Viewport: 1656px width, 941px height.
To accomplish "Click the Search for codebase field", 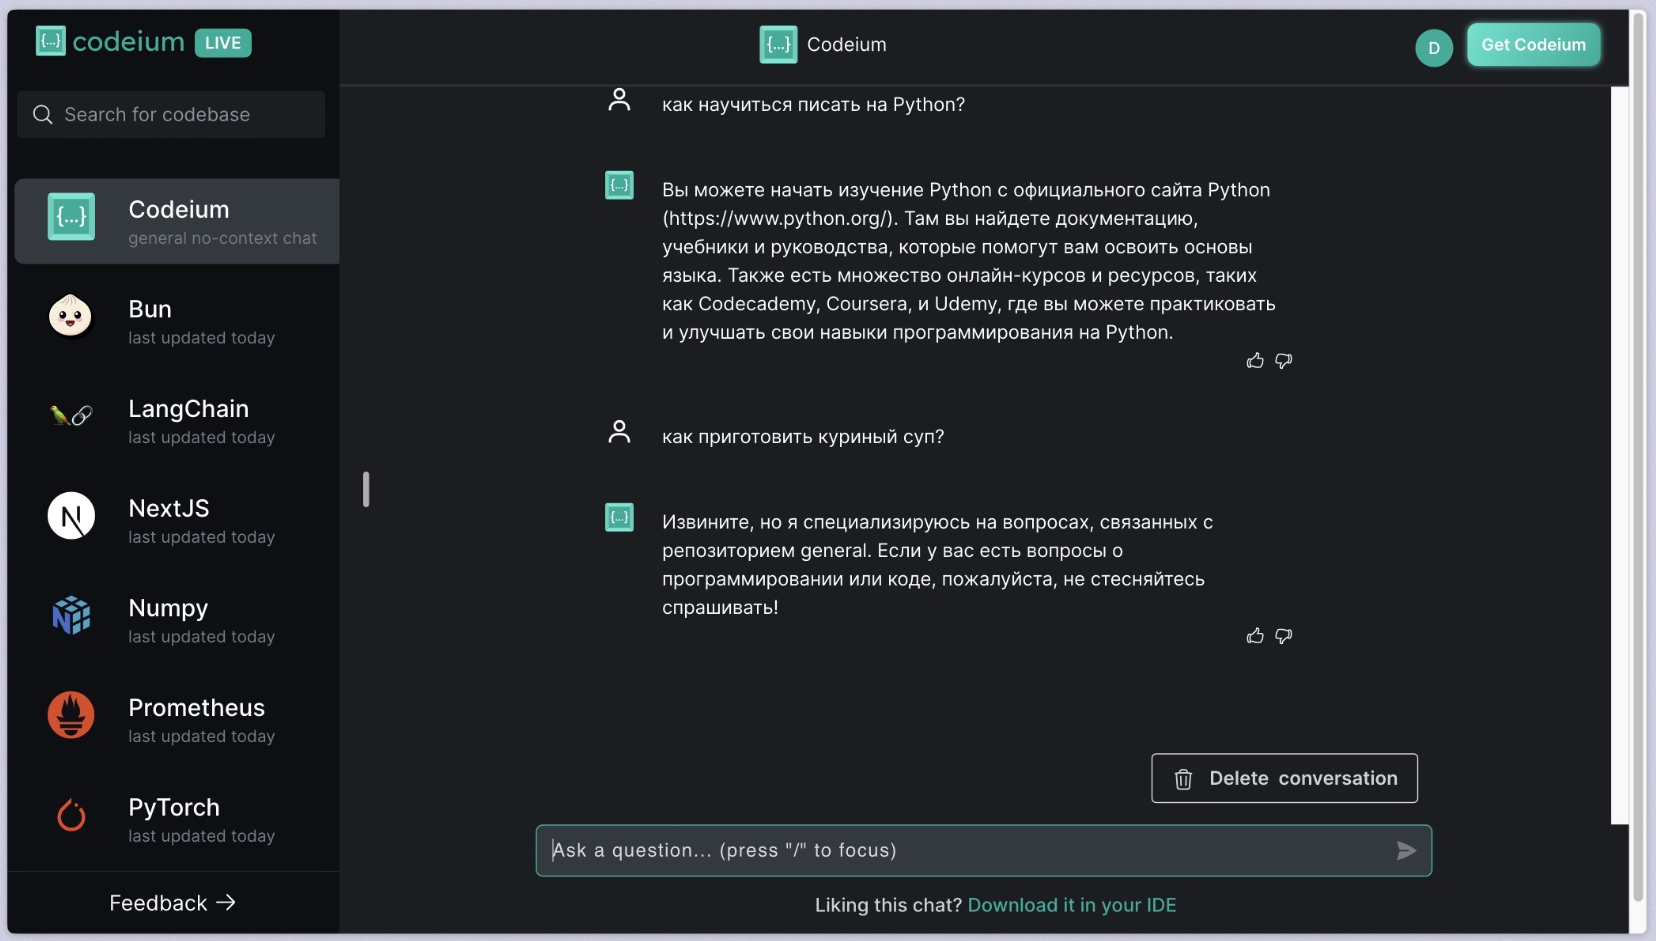I will (185, 115).
